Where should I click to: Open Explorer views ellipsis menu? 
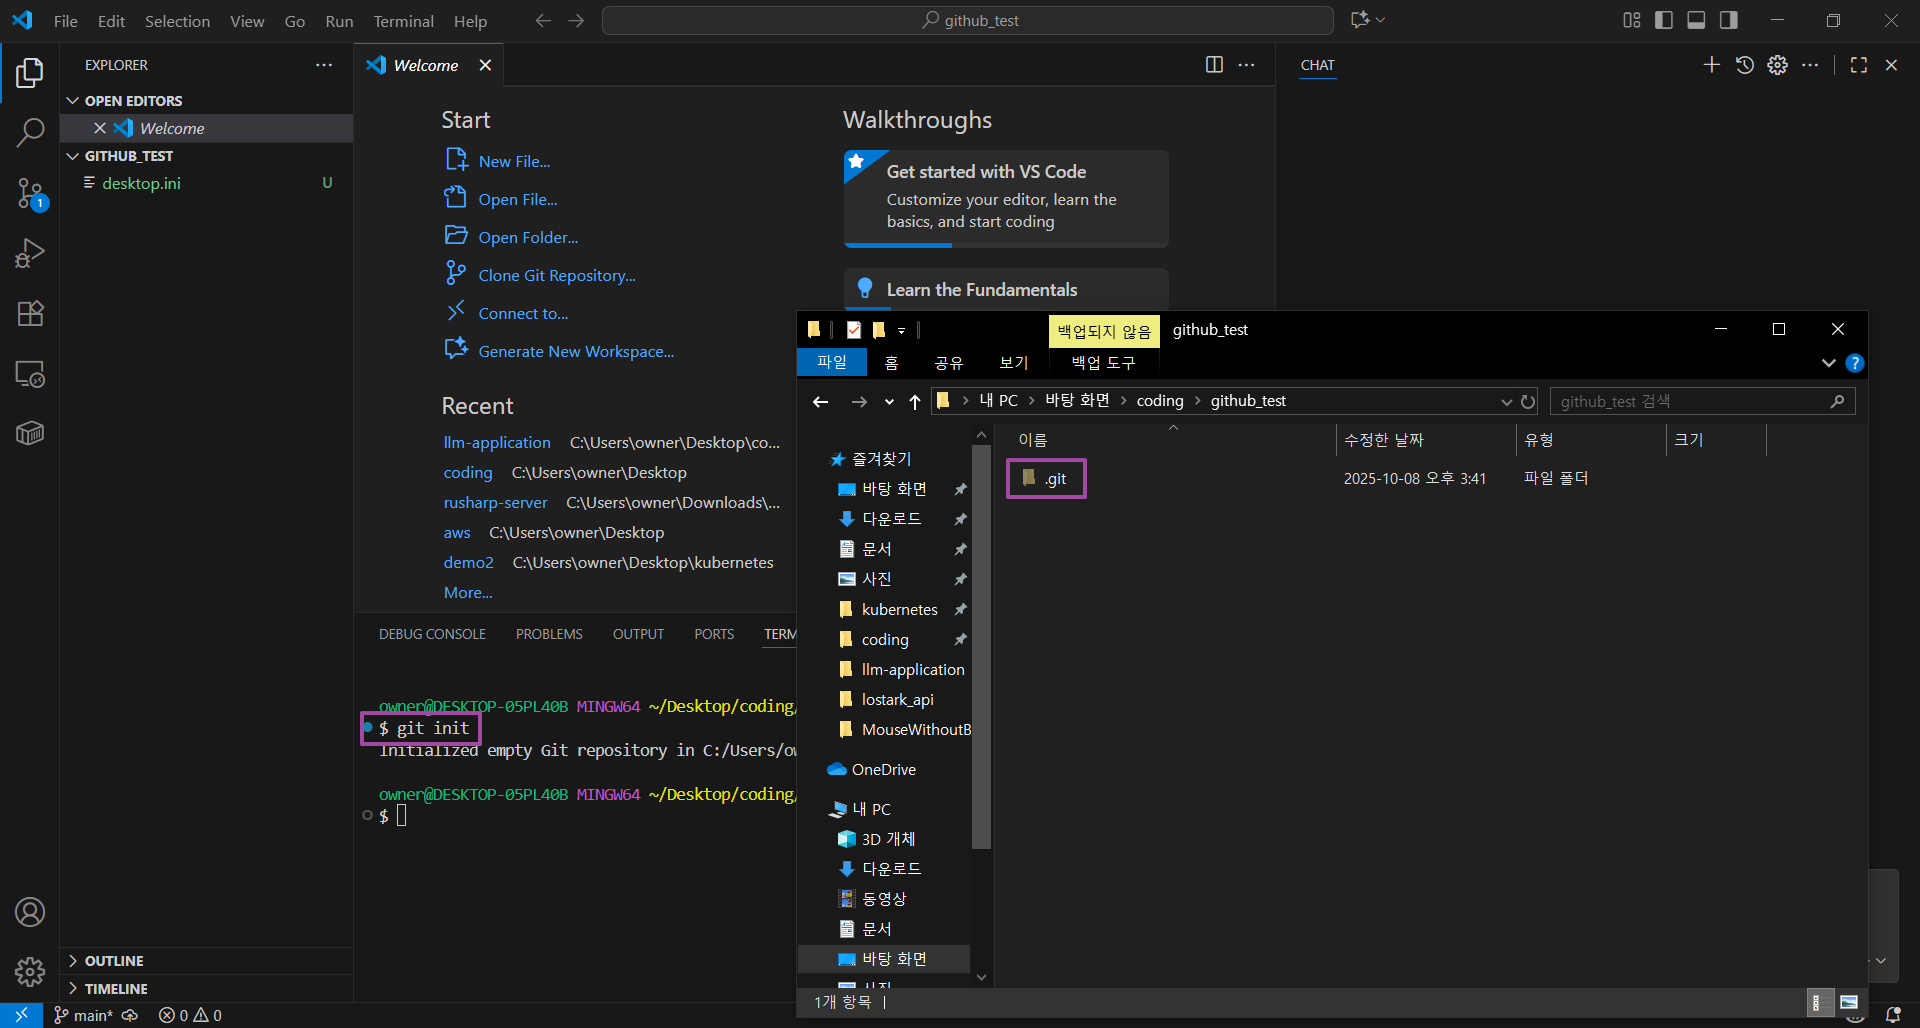click(324, 65)
